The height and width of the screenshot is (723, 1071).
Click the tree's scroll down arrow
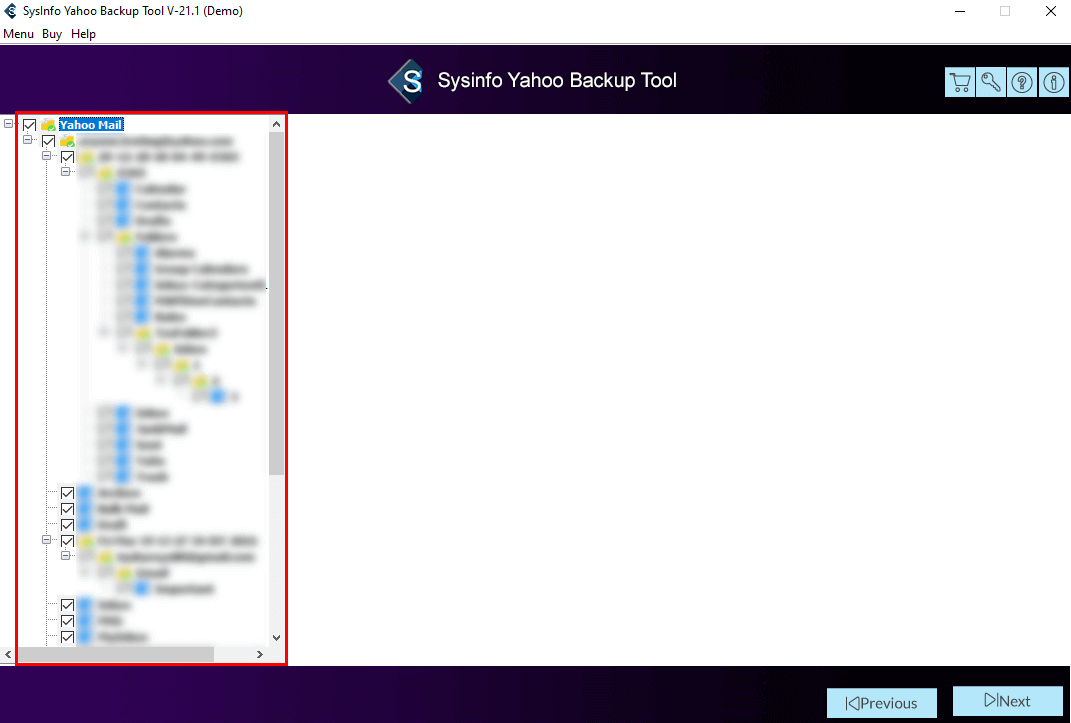pyautogui.click(x=276, y=638)
